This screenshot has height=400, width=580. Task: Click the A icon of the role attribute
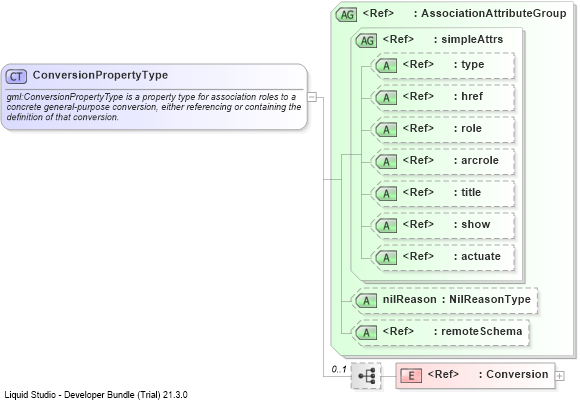pyautogui.click(x=386, y=130)
